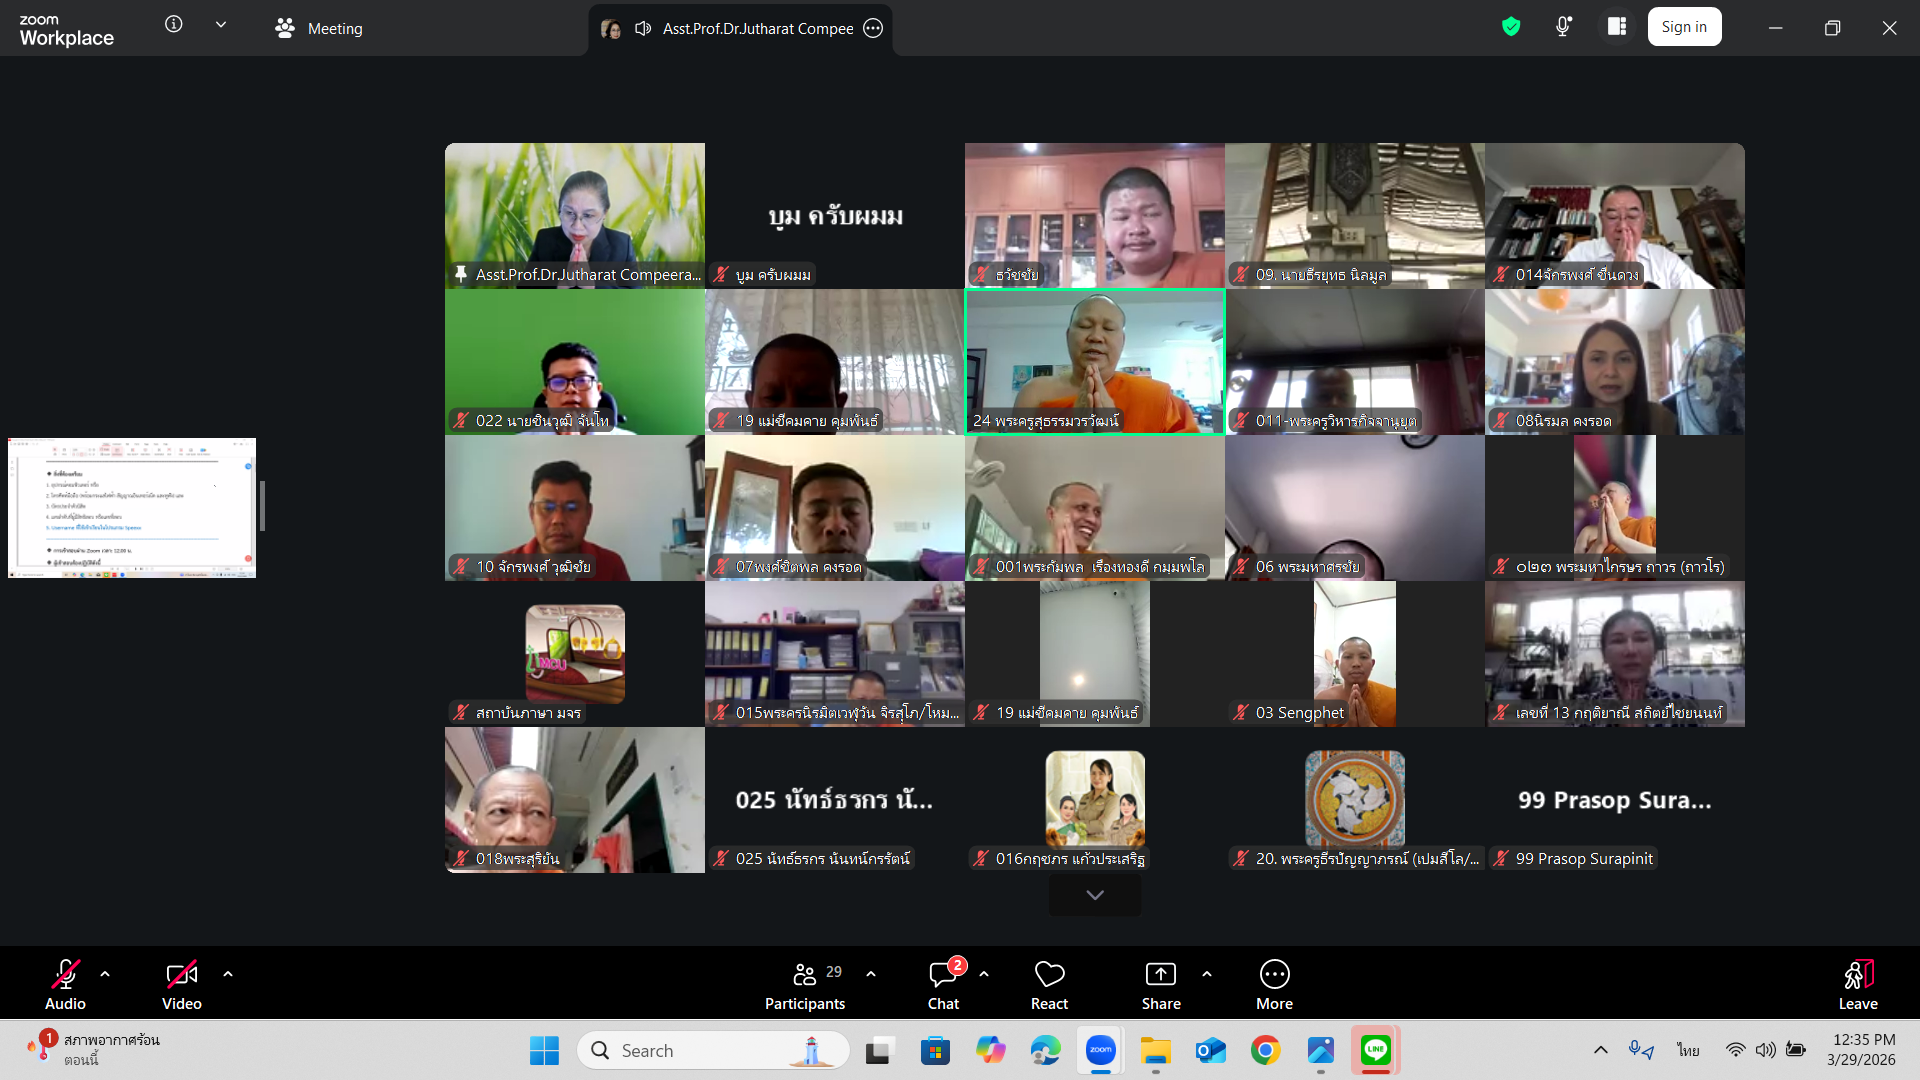1920x1080 pixels.
Task: Expand audio settings caret
Action: 105,974
